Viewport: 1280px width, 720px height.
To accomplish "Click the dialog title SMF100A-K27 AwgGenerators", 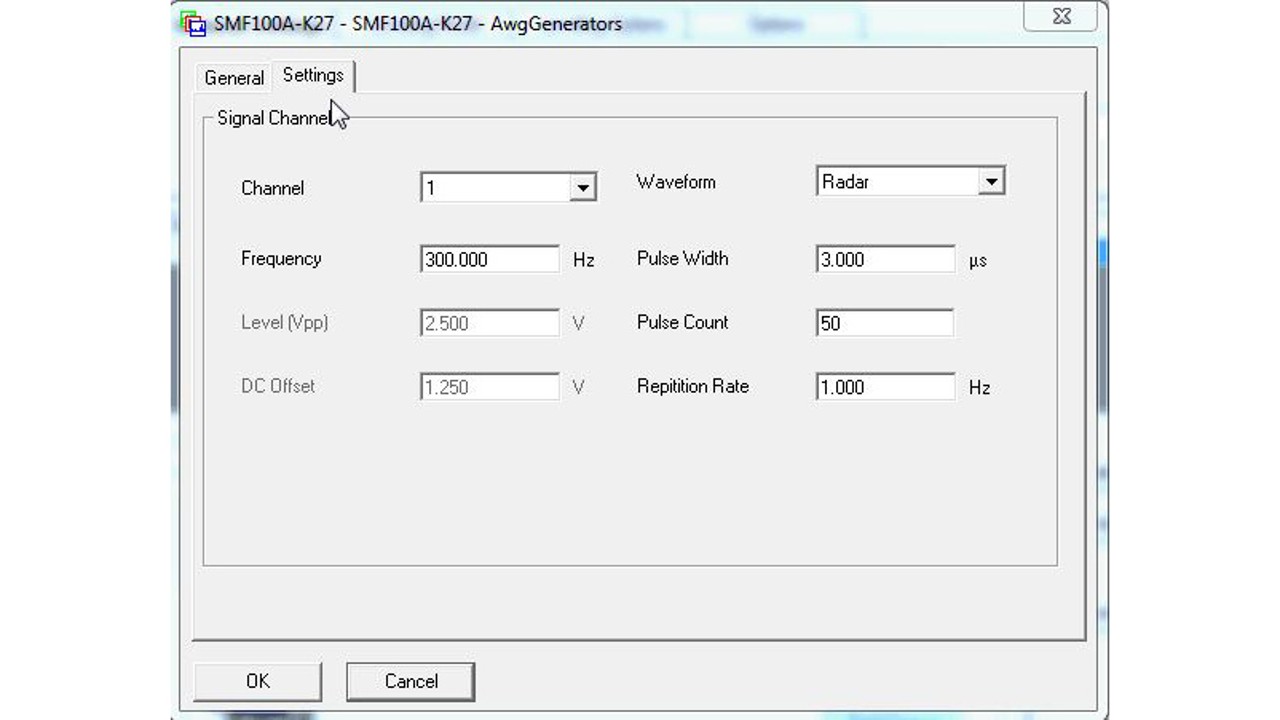I will 418,23.
